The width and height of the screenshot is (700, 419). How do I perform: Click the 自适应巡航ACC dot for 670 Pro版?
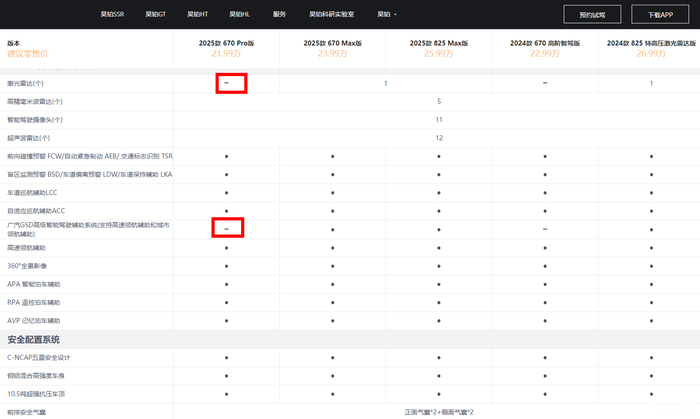tap(228, 211)
